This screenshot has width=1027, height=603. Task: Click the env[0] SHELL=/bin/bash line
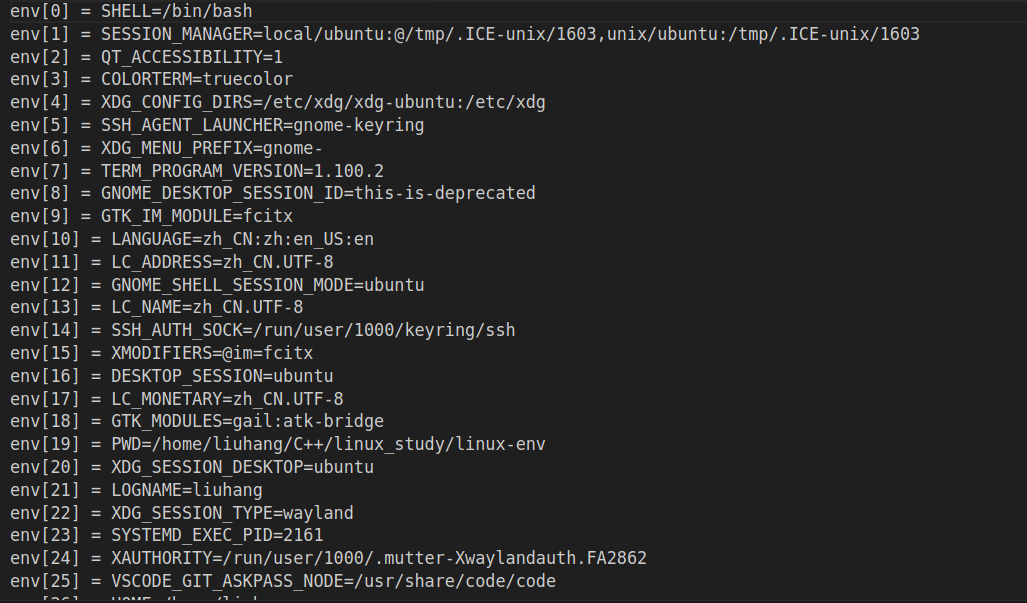click(x=131, y=11)
